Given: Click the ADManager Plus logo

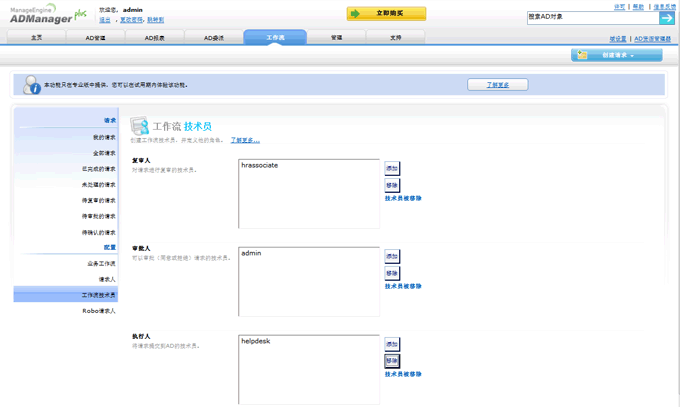Looking at the screenshot, I should pyautogui.click(x=48, y=14).
